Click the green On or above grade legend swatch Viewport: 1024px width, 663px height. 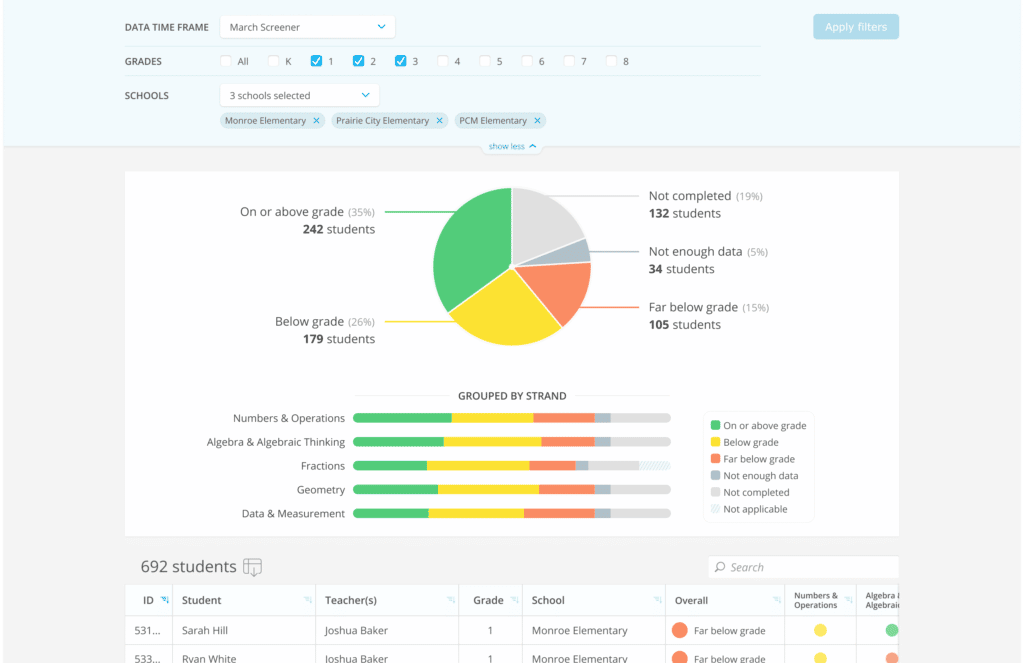(x=715, y=426)
